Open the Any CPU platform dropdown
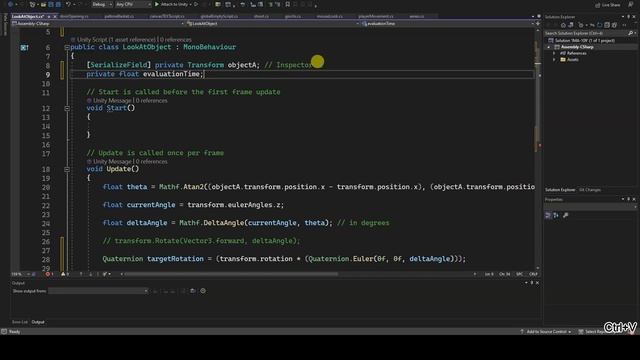 point(133,4)
